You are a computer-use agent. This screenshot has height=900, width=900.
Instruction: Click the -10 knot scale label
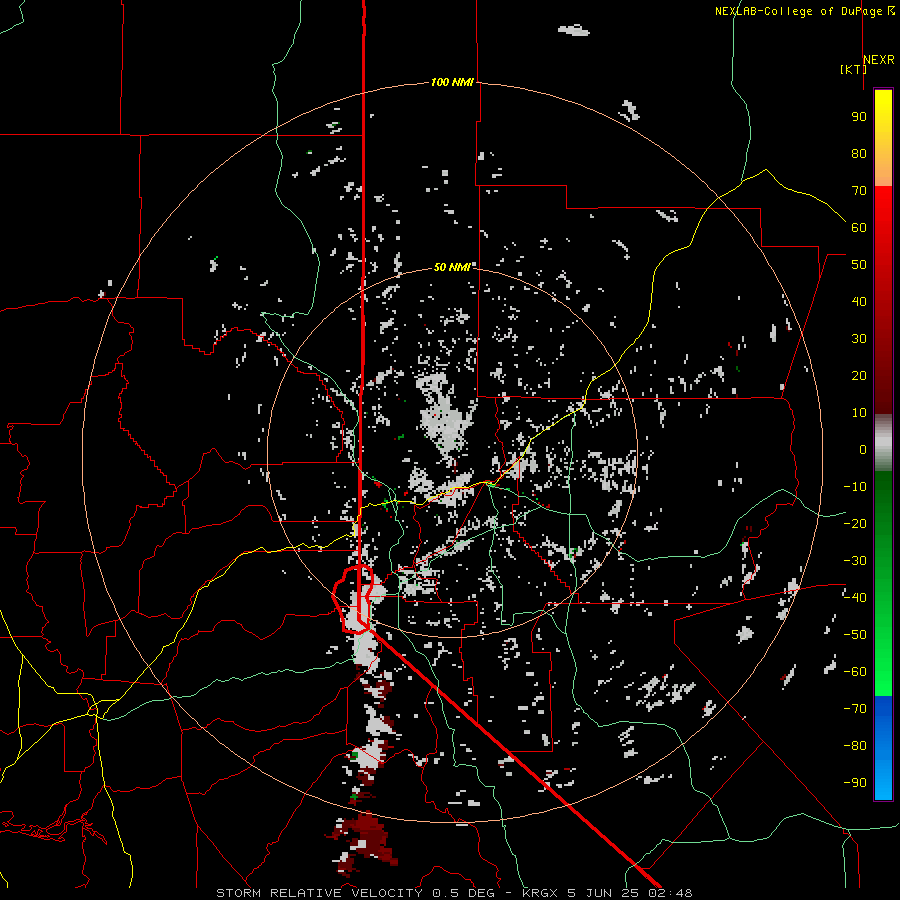(x=855, y=487)
